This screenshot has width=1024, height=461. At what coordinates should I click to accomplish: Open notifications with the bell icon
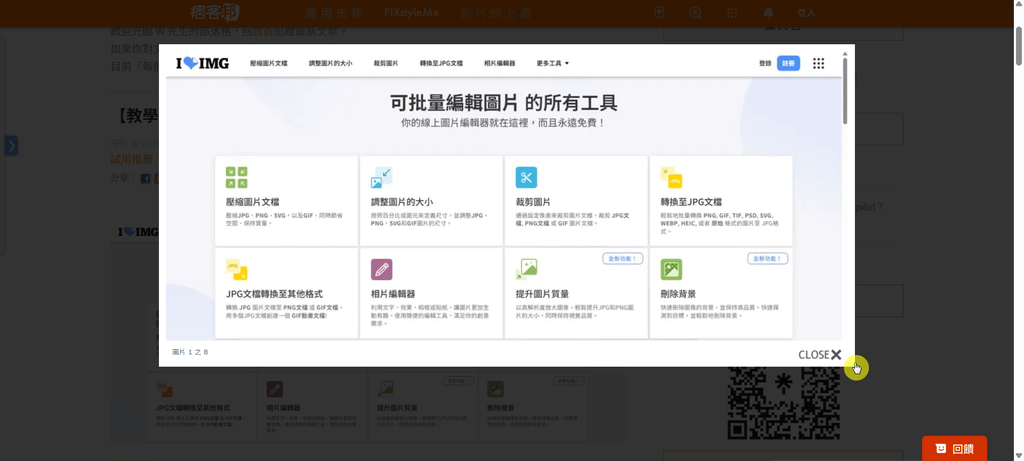click(x=769, y=13)
